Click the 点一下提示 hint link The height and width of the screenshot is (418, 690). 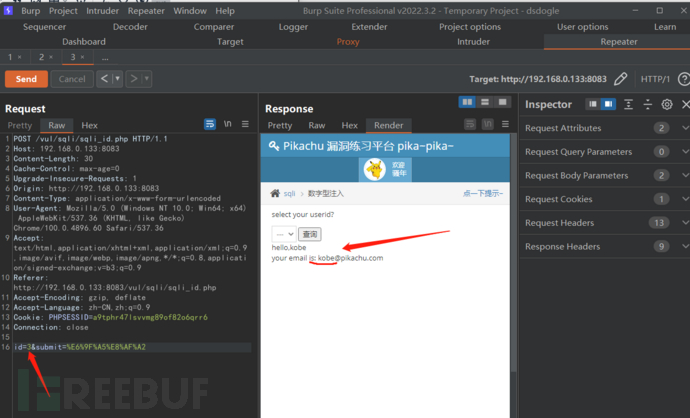(x=483, y=193)
